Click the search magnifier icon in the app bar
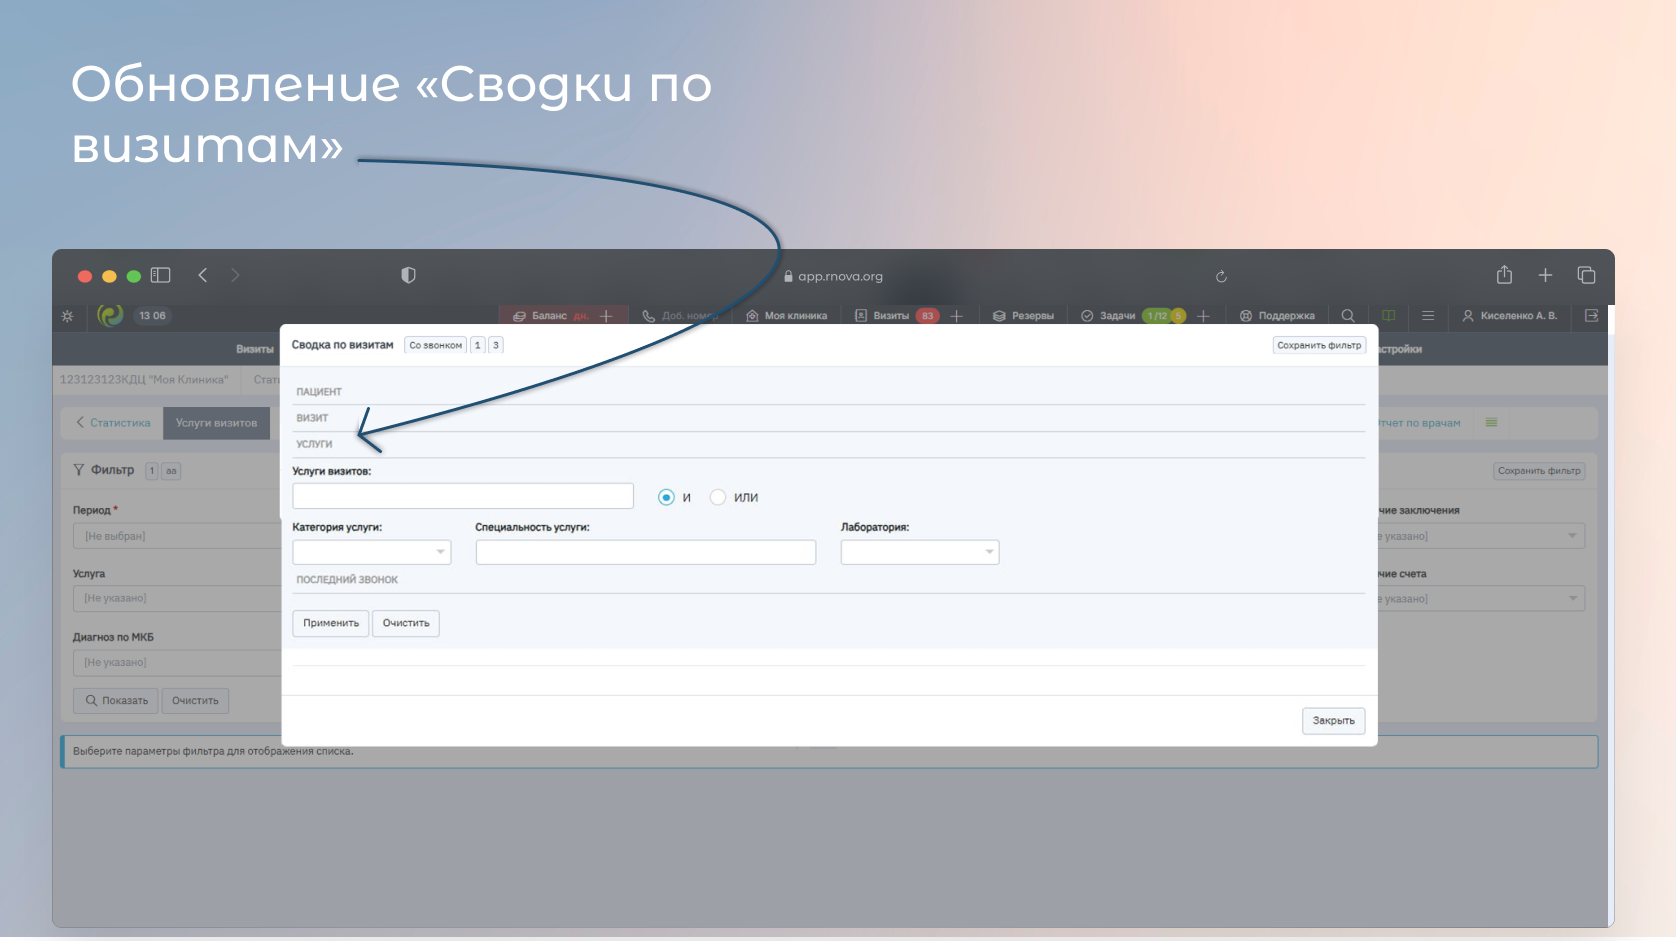 [x=1348, y=316]
